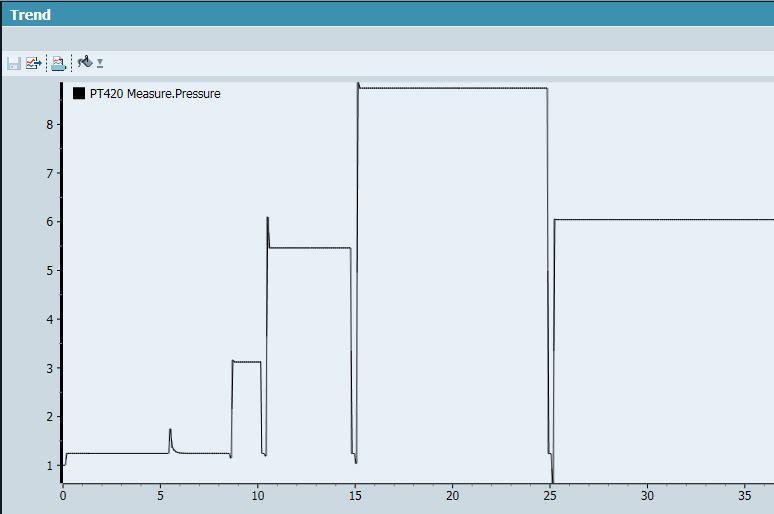Screen dimensions: 774x514
Task: Click the x-axis label 30
Action: pos(647,496)
